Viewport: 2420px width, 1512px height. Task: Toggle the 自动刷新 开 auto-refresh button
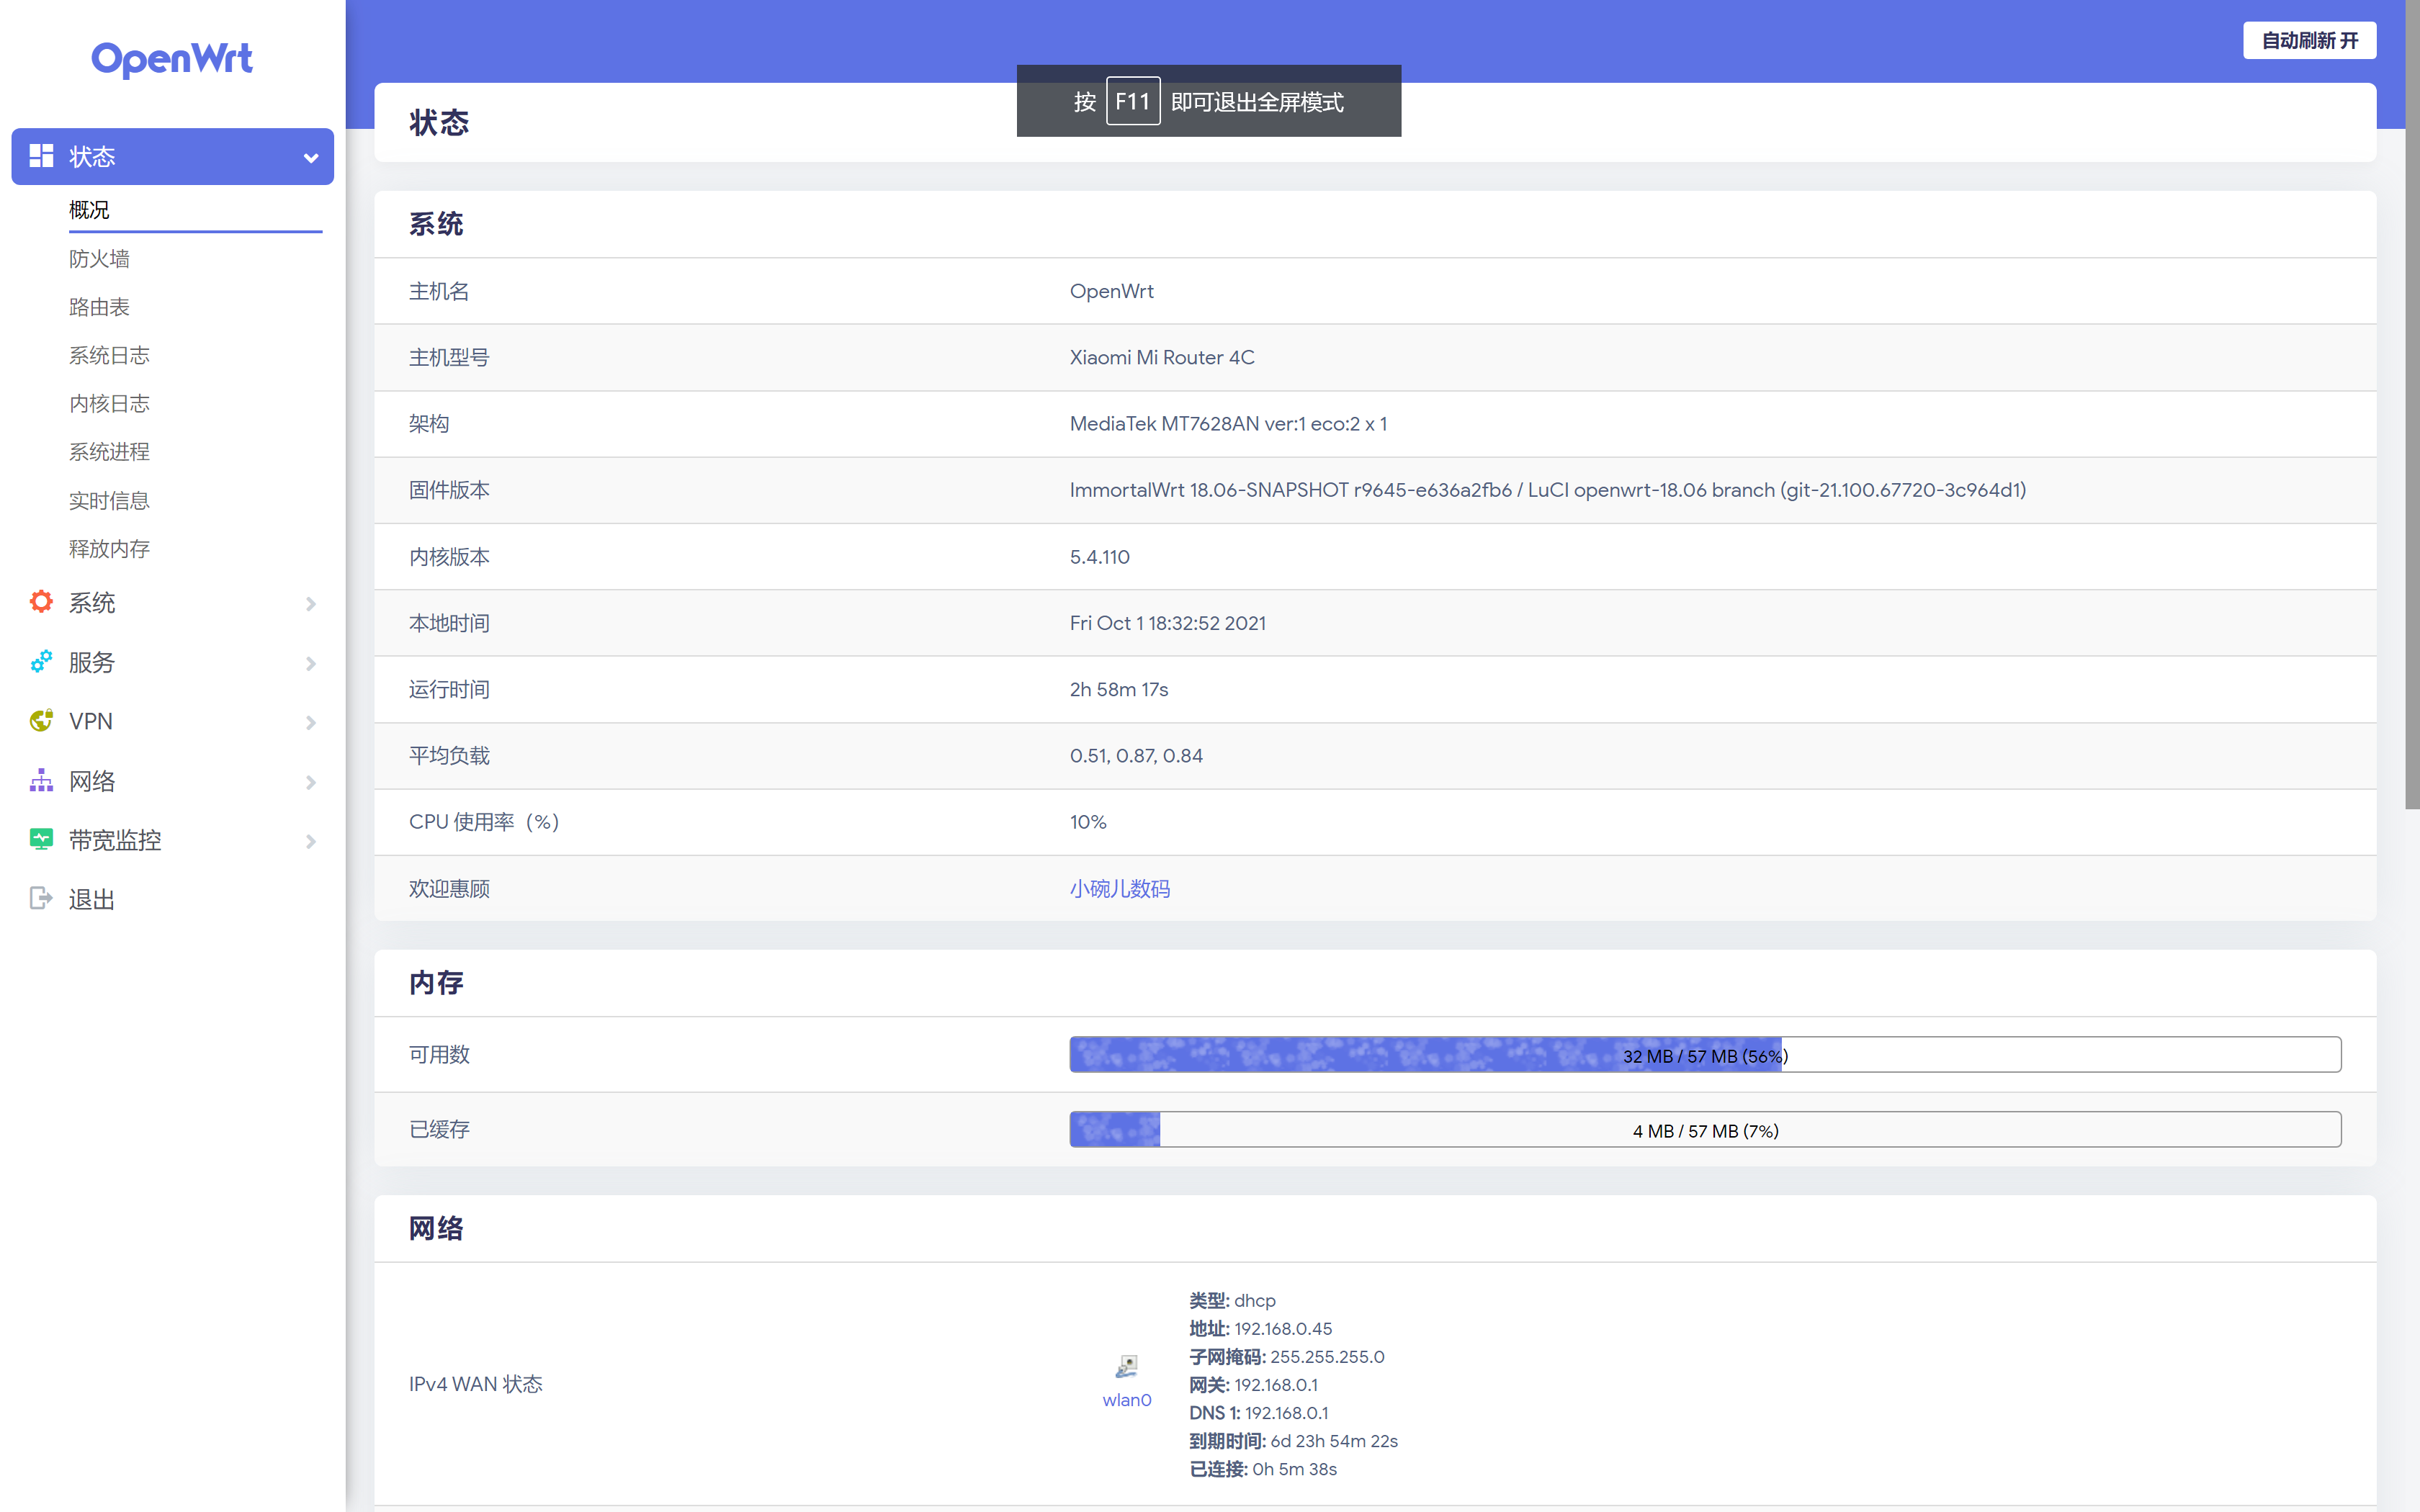[x=2309, y=41]
